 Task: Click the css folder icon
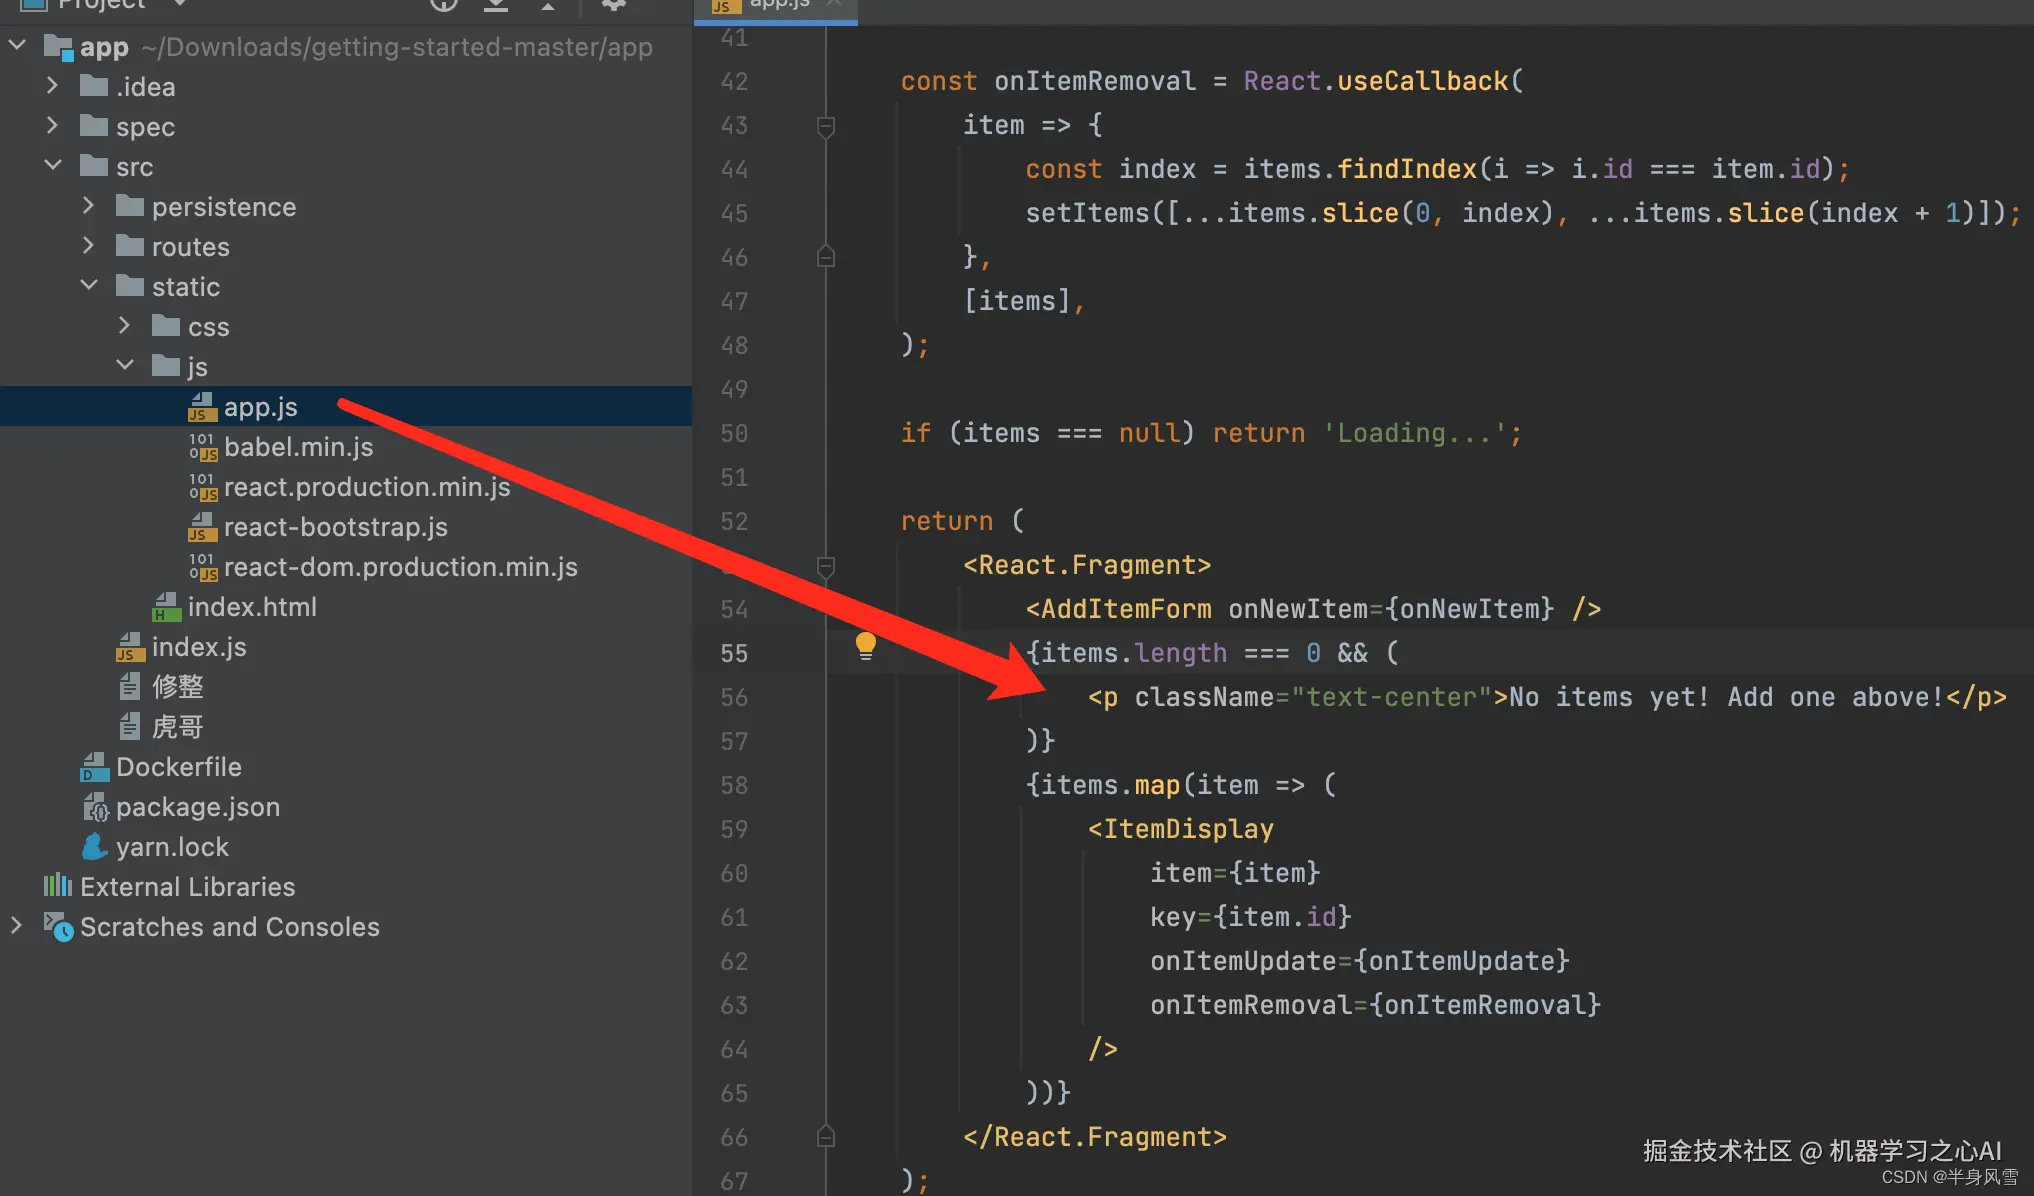(x=166, y=326)
